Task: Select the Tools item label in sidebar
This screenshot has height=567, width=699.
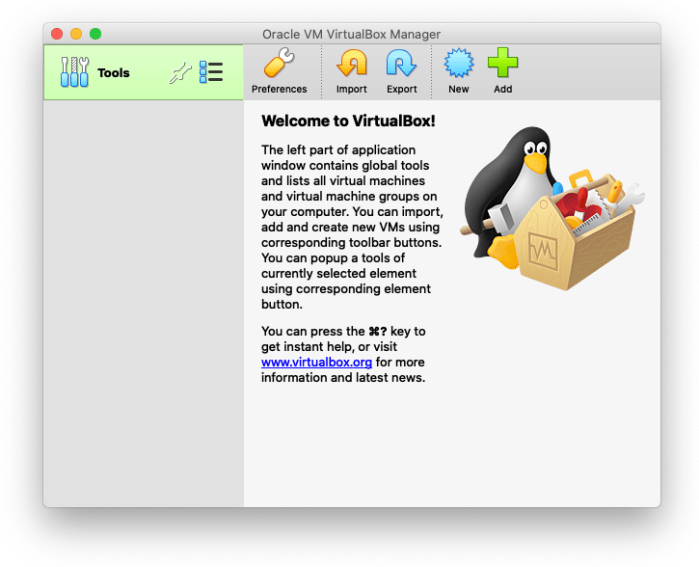Action: [x=113, y=73]
